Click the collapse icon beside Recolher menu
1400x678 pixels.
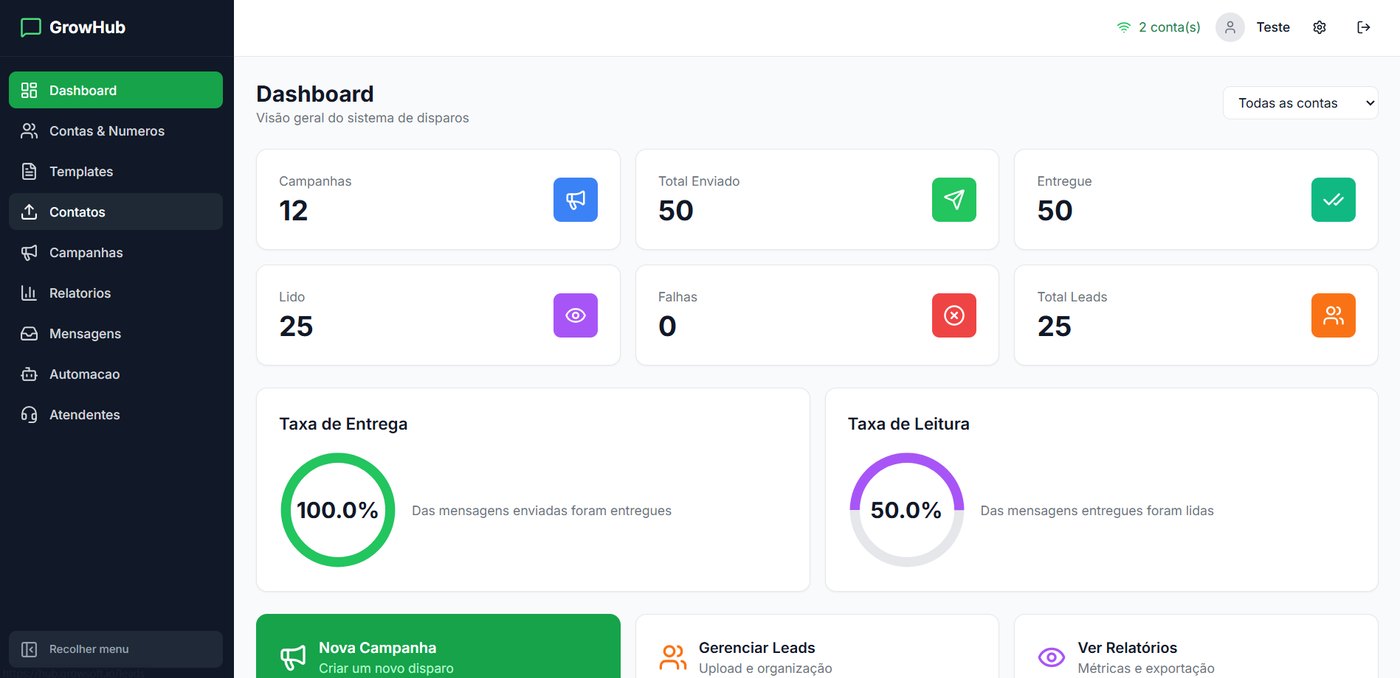coord(29,649)
